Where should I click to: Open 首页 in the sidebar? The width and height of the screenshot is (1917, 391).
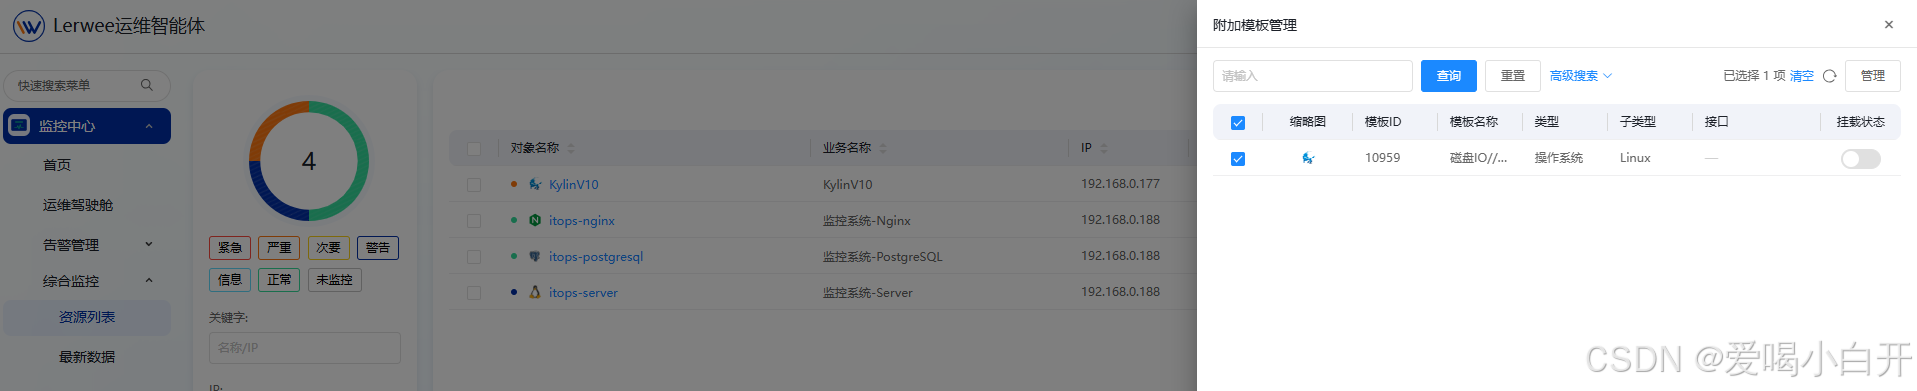[57, 165]
